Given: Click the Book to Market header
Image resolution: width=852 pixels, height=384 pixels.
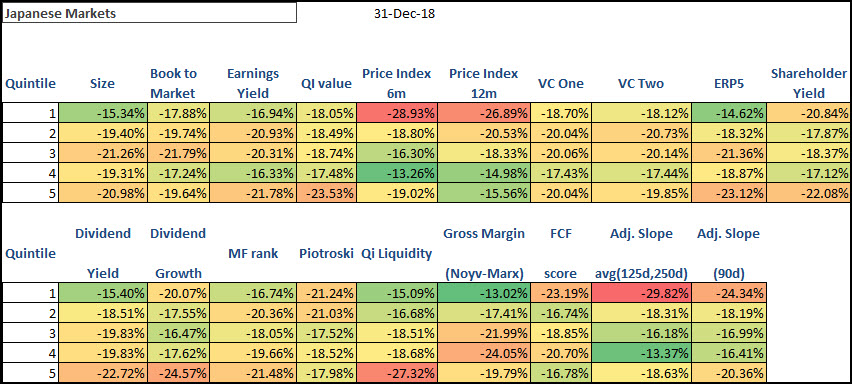Looking at the screenshot, I should 173,83.
